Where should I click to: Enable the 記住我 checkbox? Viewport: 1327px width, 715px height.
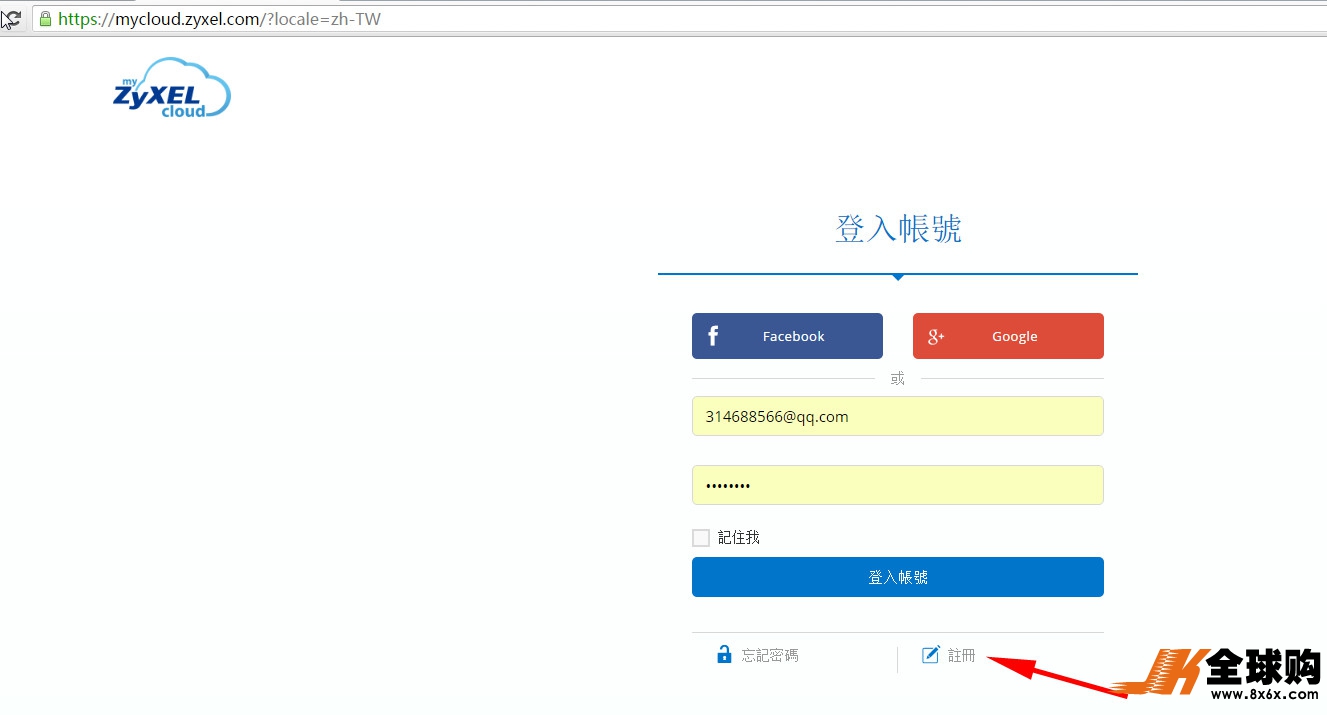[700, 537]
